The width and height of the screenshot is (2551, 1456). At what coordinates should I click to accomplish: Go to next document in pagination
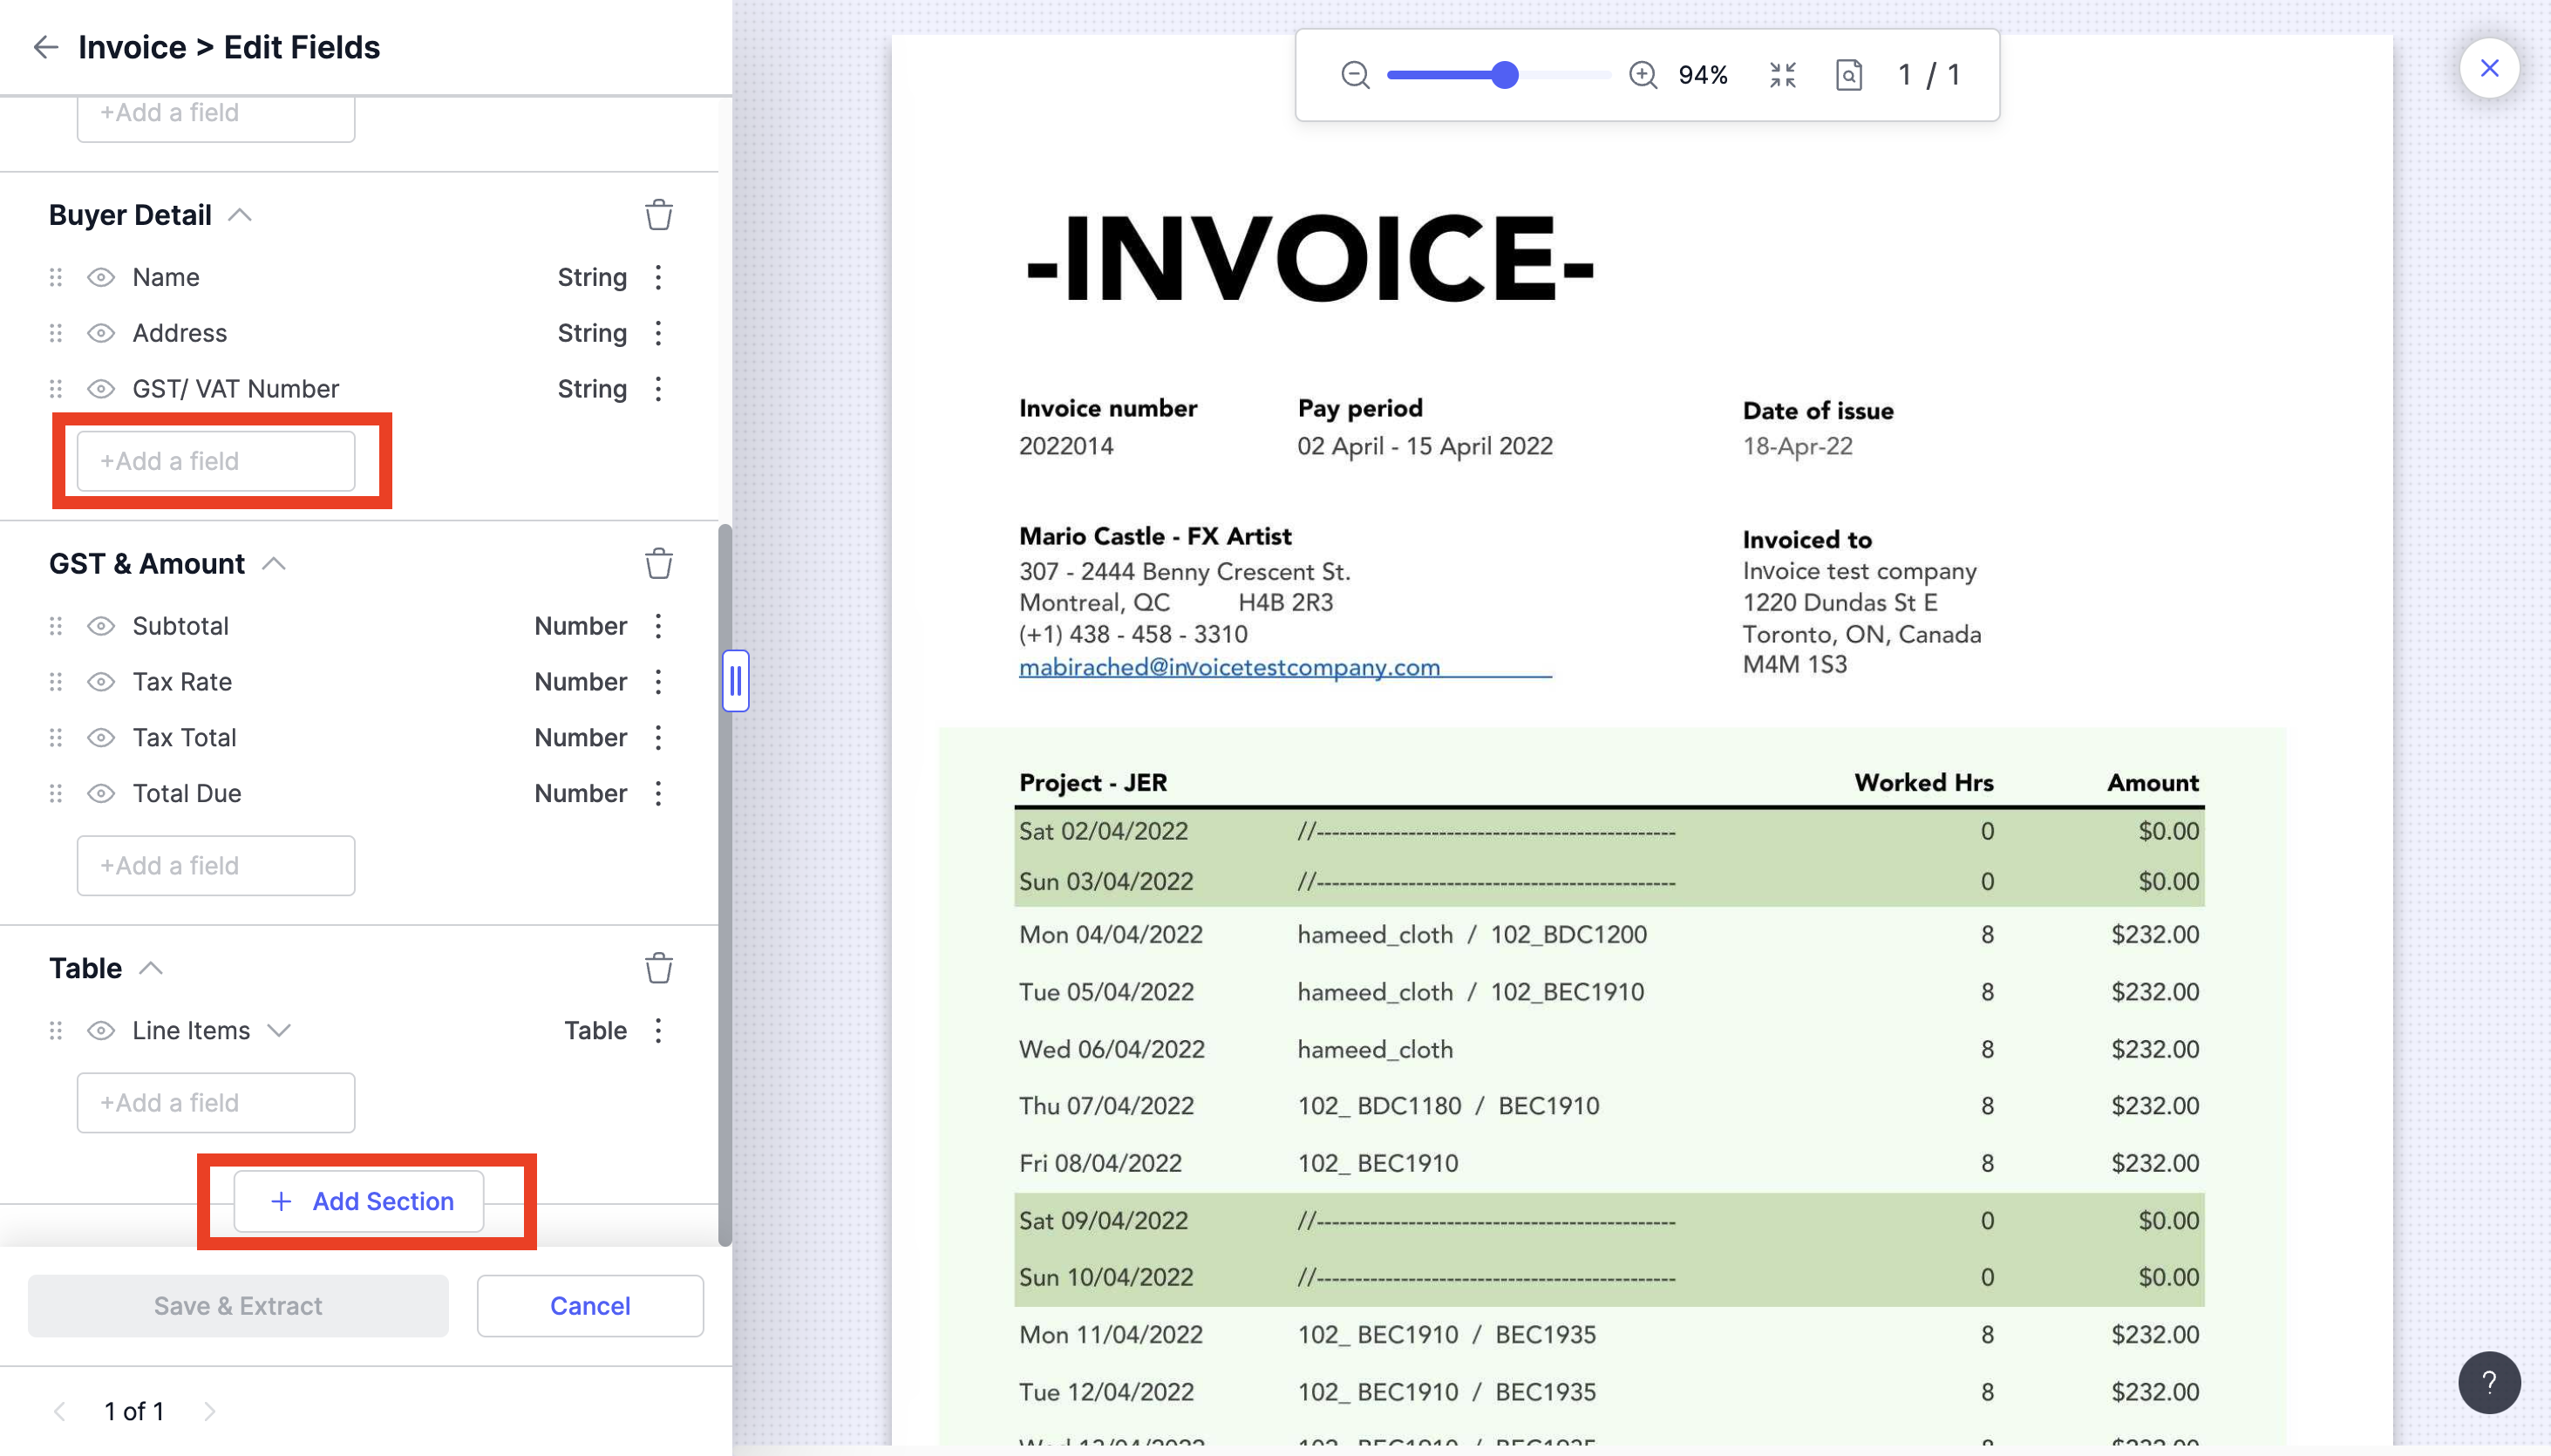209,1411
